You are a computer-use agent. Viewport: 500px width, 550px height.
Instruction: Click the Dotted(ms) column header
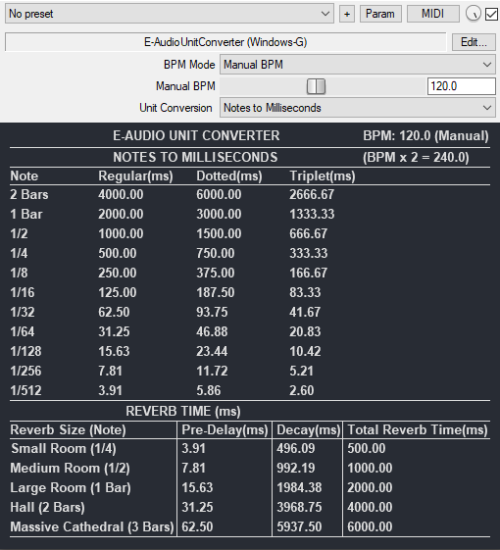pyautogui.click(x=229, y=176)
